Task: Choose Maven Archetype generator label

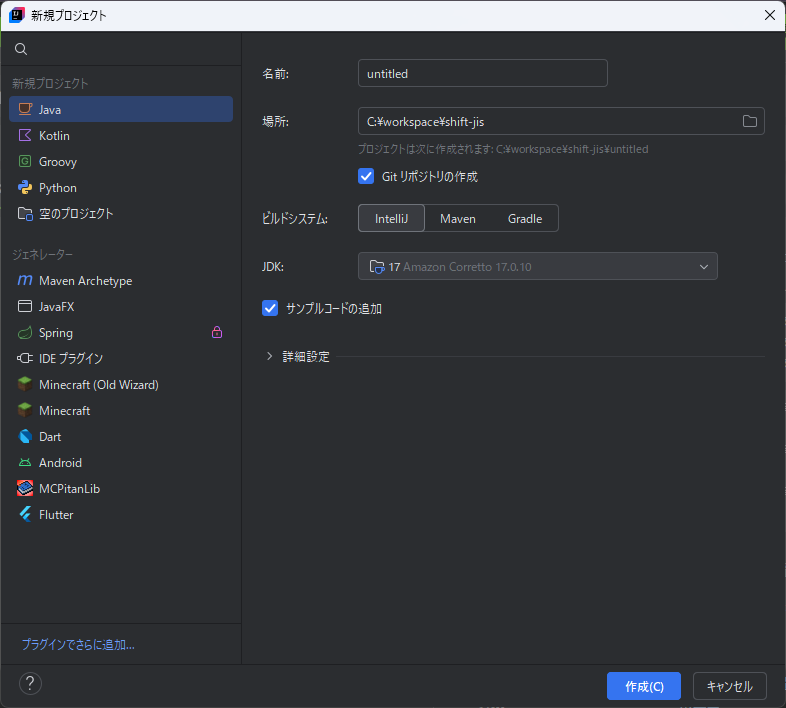Action: tap(86, 281)
